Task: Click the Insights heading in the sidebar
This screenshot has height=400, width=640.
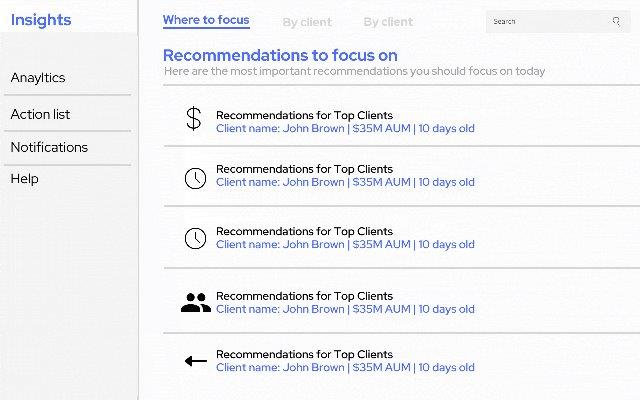Action: [41, 20]
